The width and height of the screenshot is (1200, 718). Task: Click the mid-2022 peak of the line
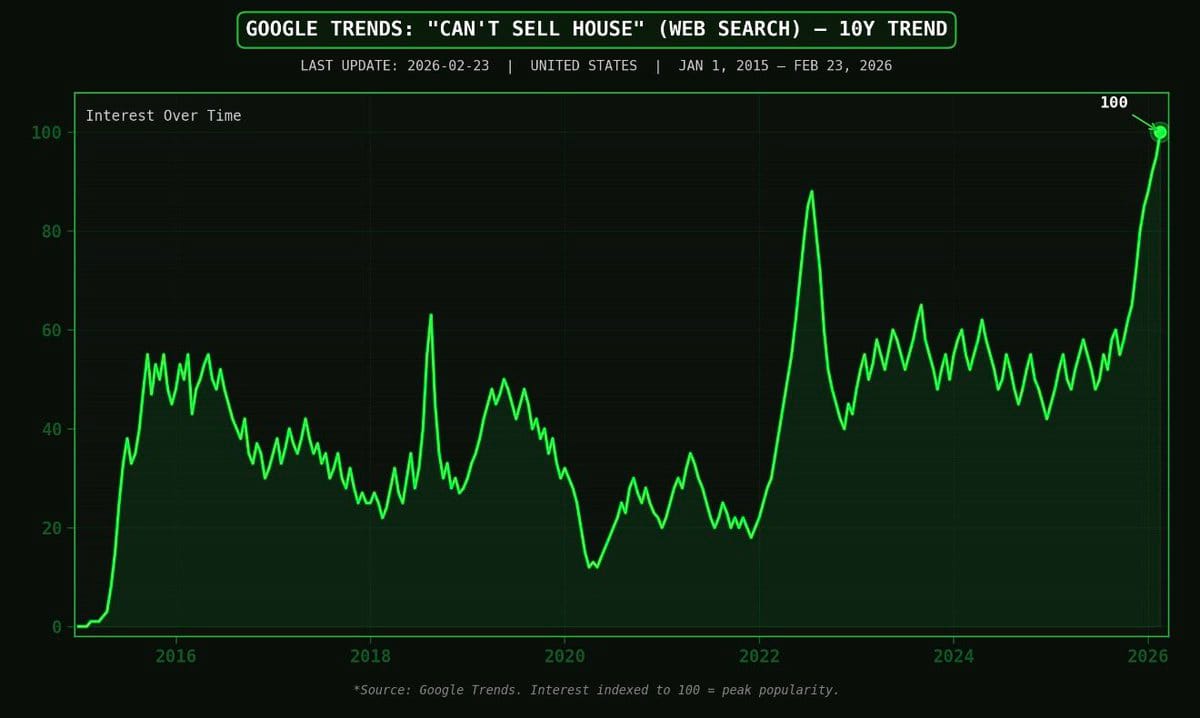coord(811,192)
